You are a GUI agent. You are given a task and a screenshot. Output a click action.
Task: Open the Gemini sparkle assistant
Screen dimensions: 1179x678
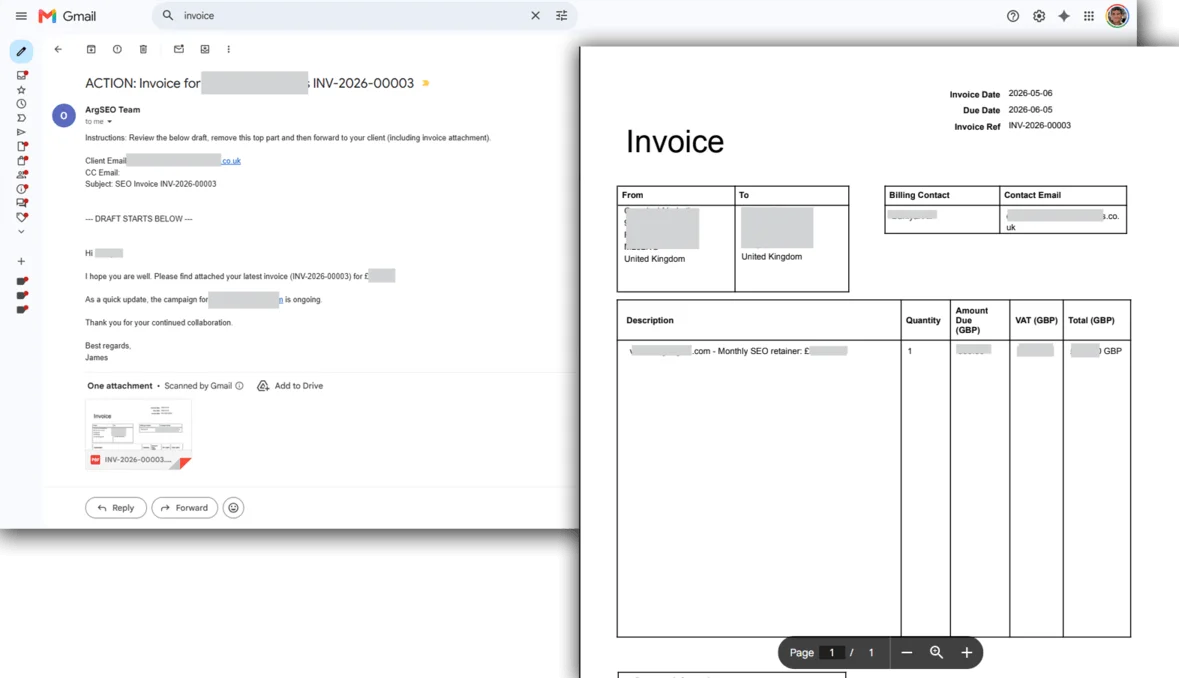pyautogui.click(x=1064, y=16)
